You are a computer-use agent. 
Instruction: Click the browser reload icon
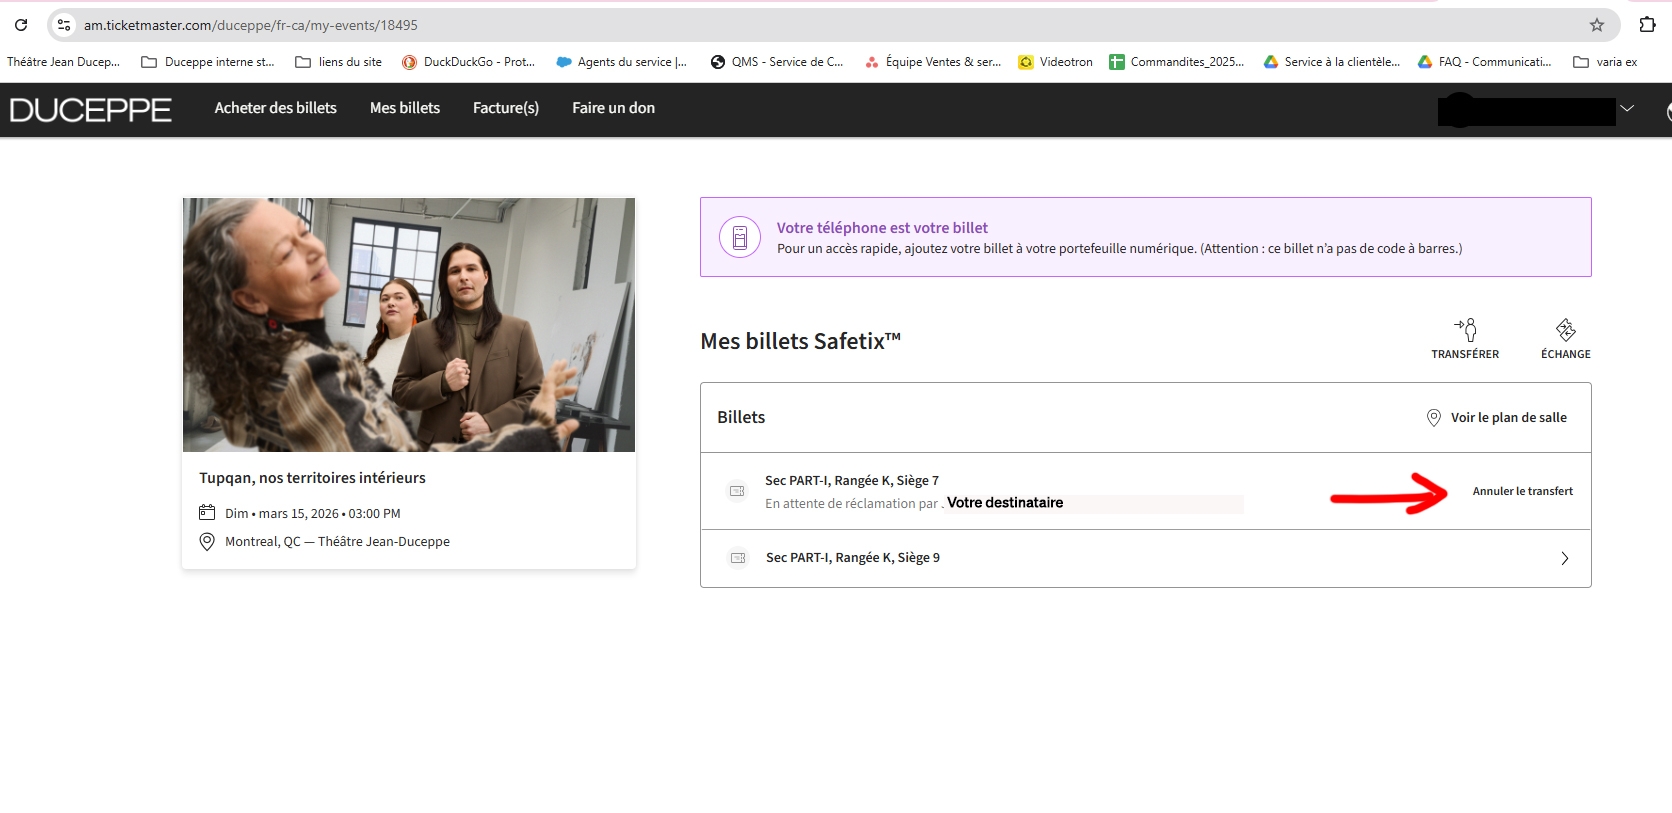click(x=21, y=25)
